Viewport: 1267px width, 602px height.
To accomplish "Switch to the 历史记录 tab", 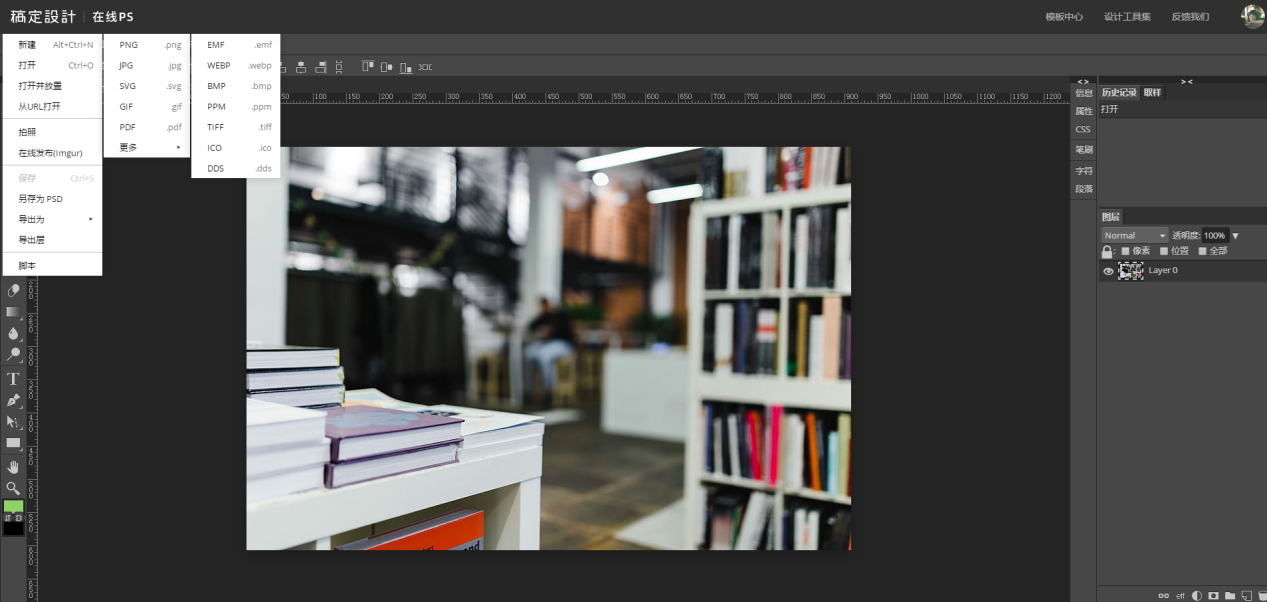I will 1119,93.
